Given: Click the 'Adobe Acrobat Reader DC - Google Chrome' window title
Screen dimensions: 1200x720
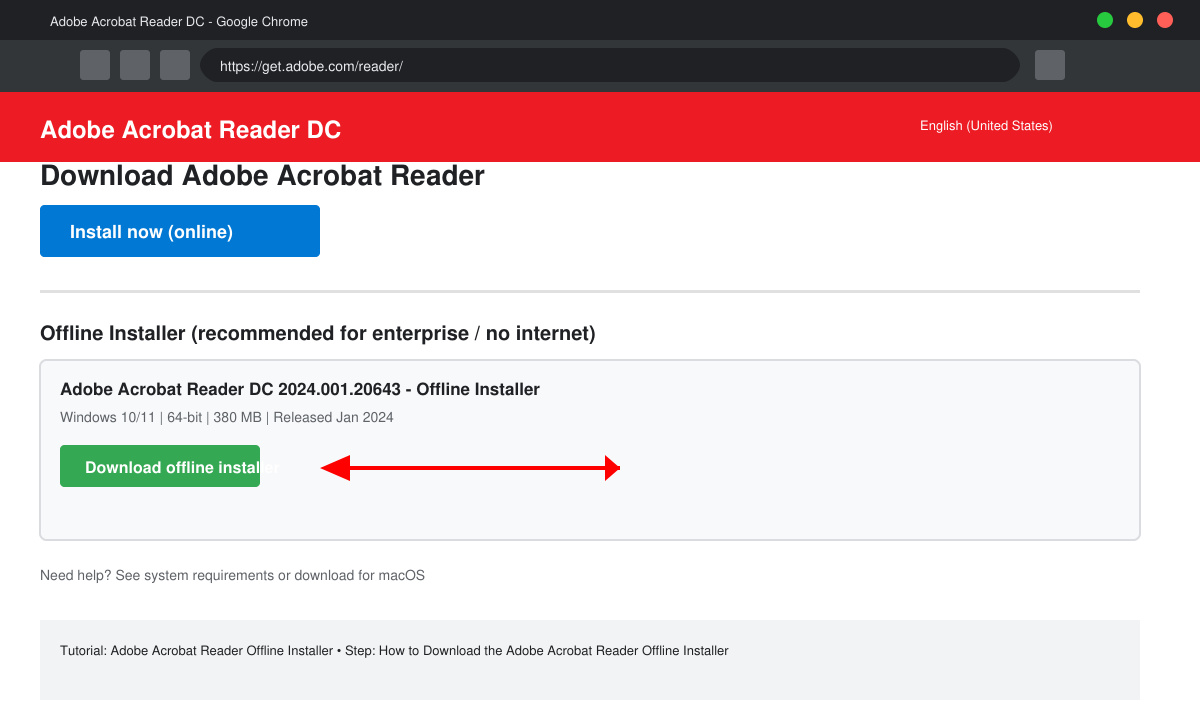Looking at the screenshot, I should (179, 21).
